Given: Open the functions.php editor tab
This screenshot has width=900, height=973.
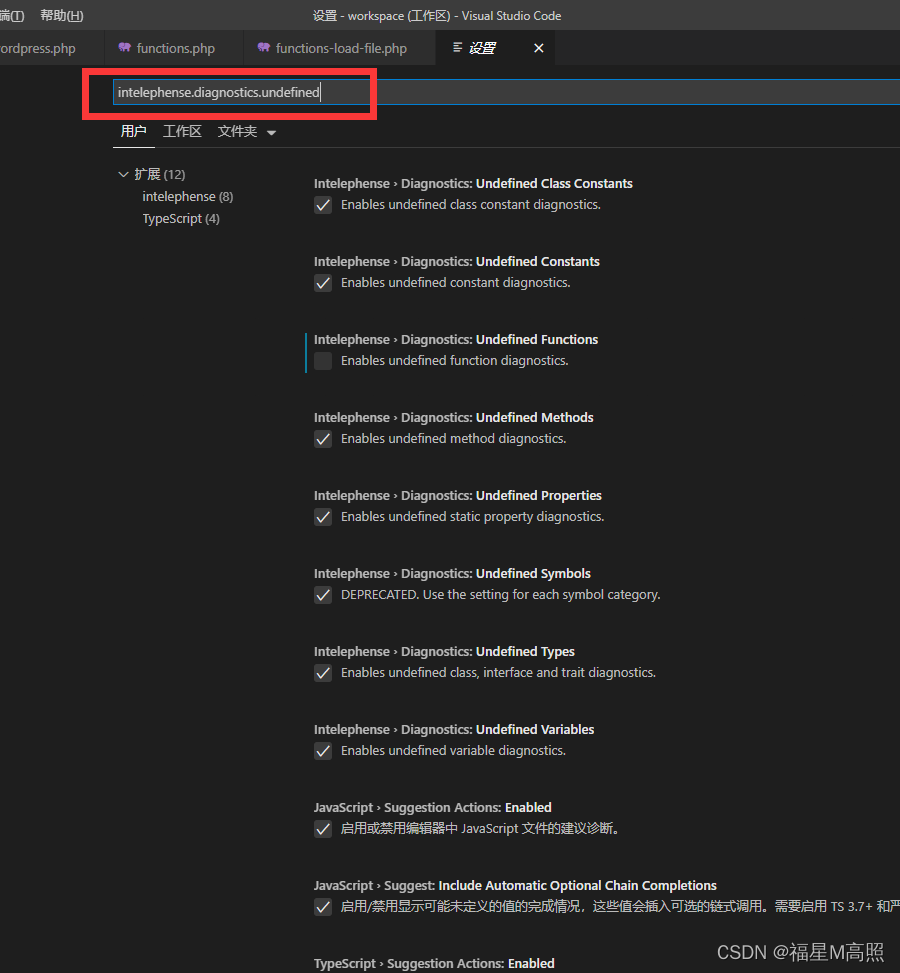Looking at the screenshot, I should coord(176,48).
